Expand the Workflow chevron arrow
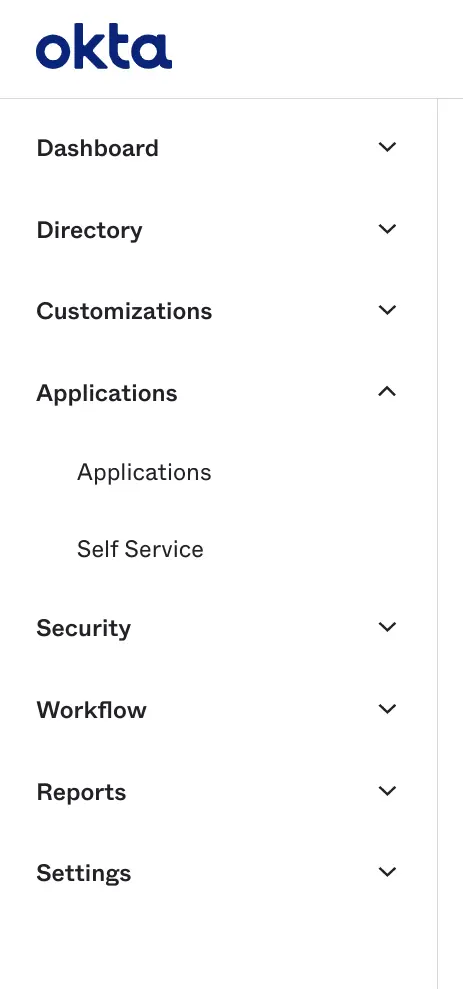Screen dimensions: 463x989 [x=387, y=708]
